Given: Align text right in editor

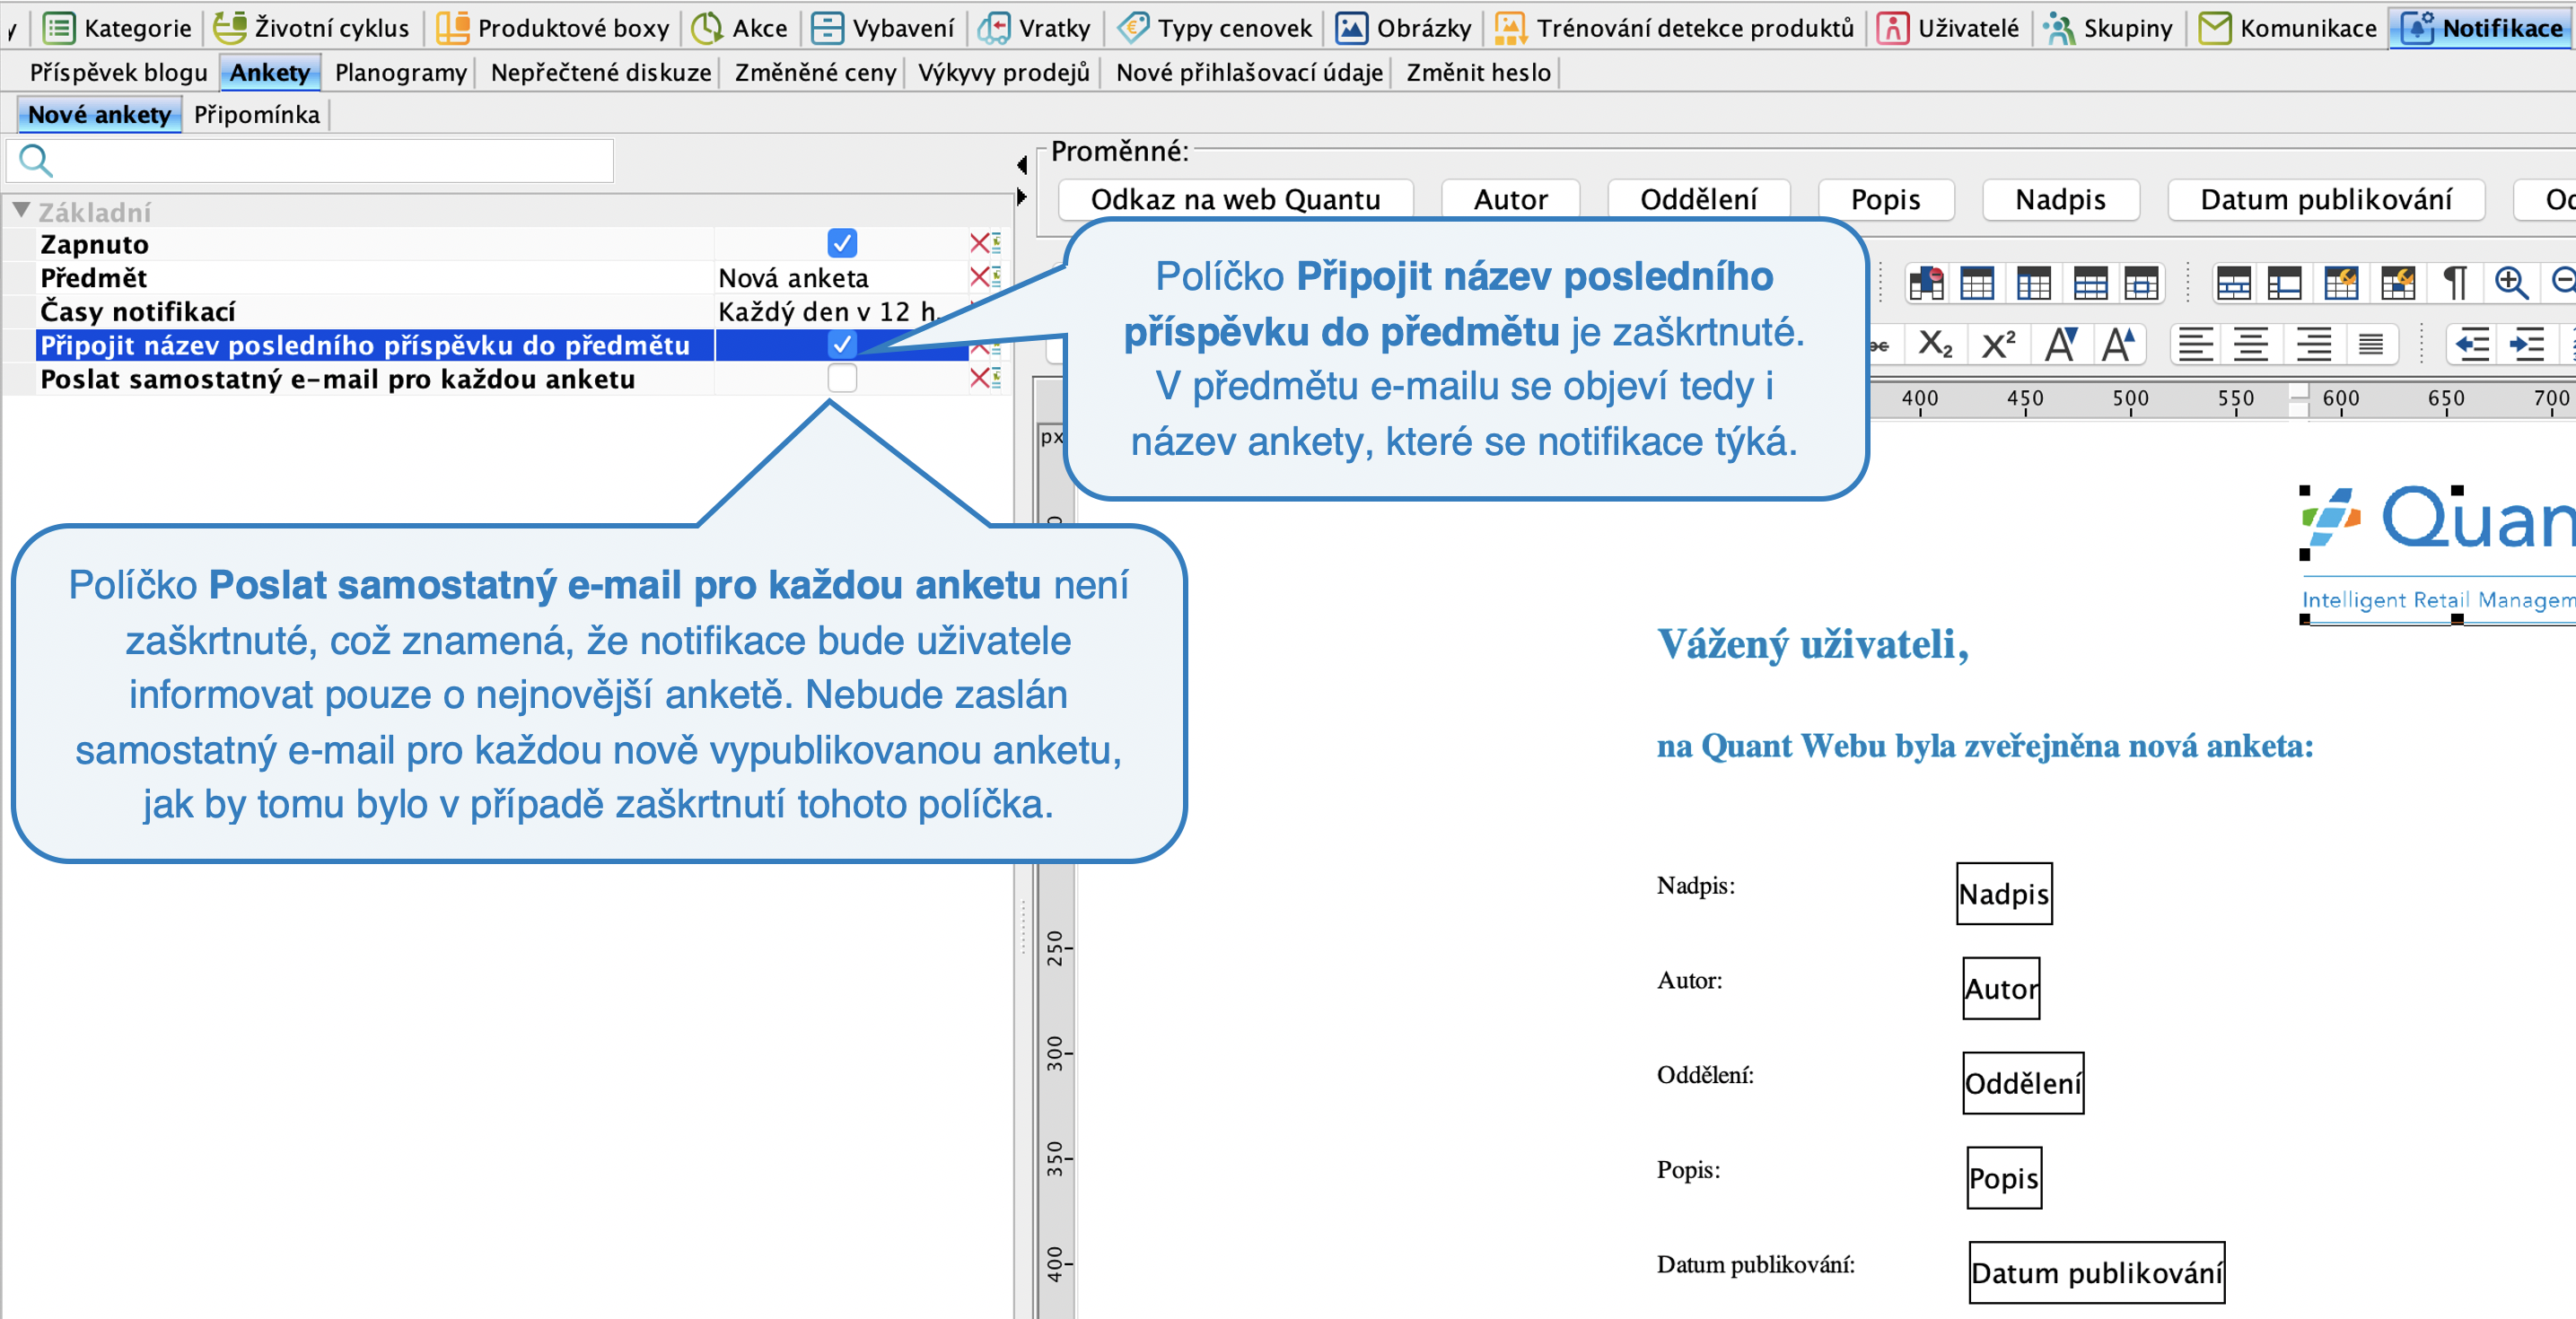Looking at the screenshot, I should (2313, 345).
